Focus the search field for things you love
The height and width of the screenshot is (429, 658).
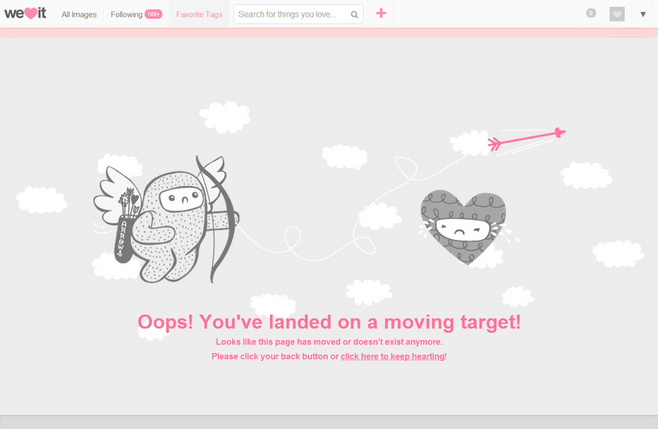(290, 14)
